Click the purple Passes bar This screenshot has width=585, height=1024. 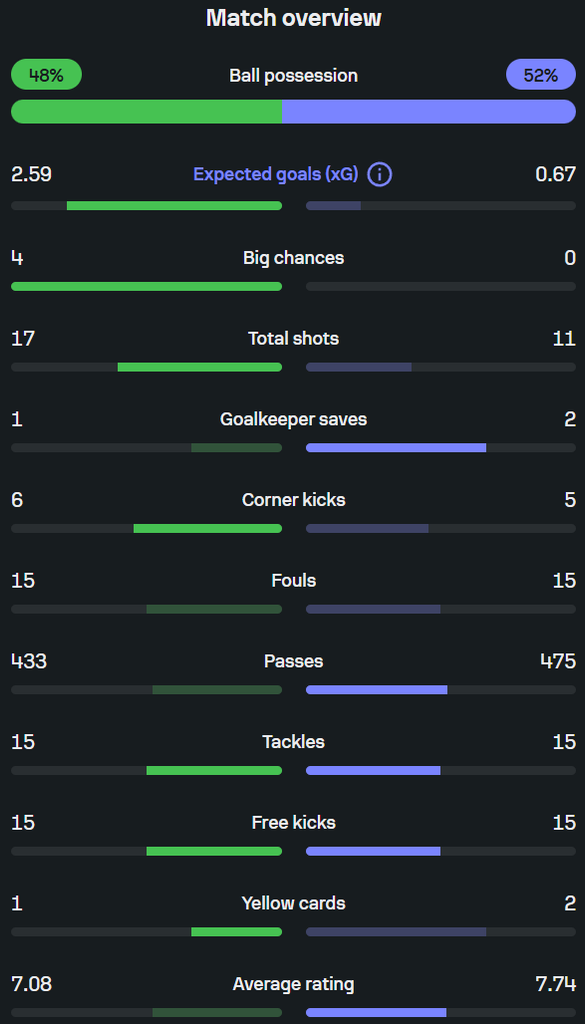[x=376, y=690]
